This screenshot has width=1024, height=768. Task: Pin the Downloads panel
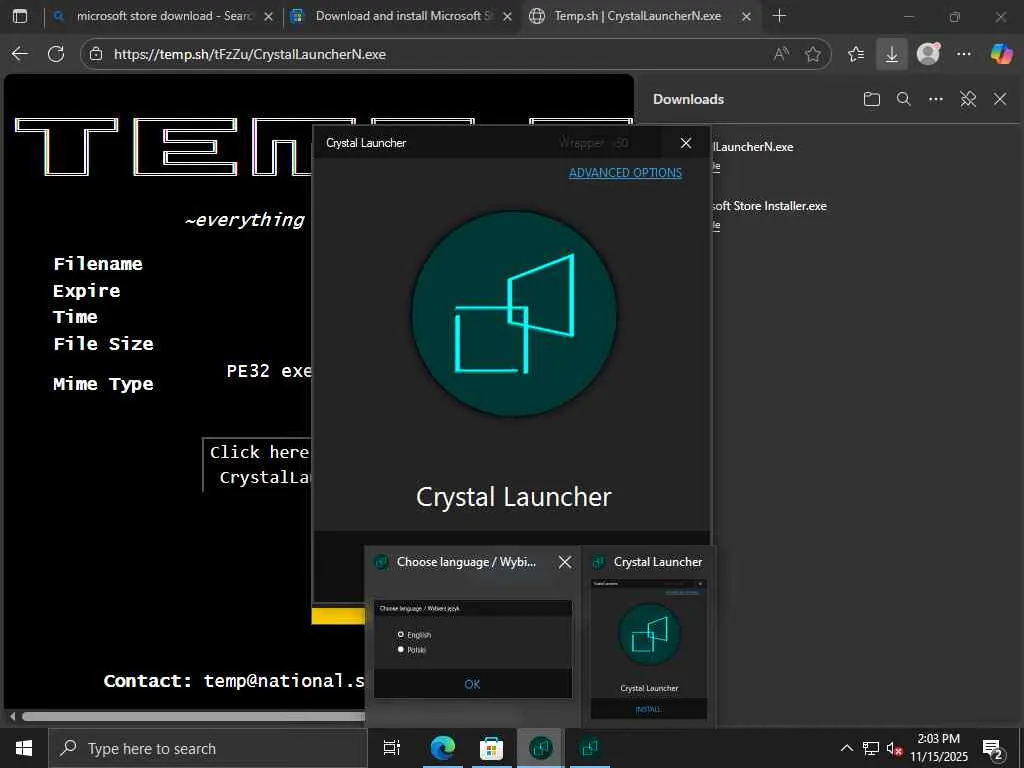click(x=968, y=99)
